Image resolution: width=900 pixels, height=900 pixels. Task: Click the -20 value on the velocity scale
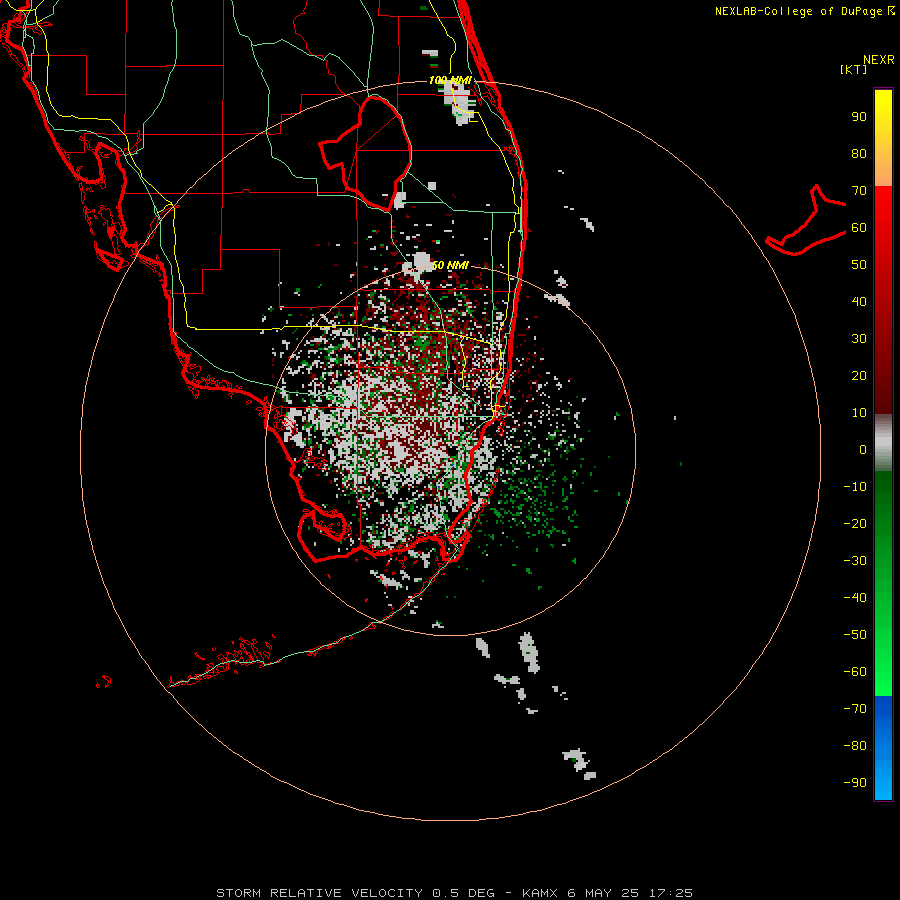(x=855, y=524)
